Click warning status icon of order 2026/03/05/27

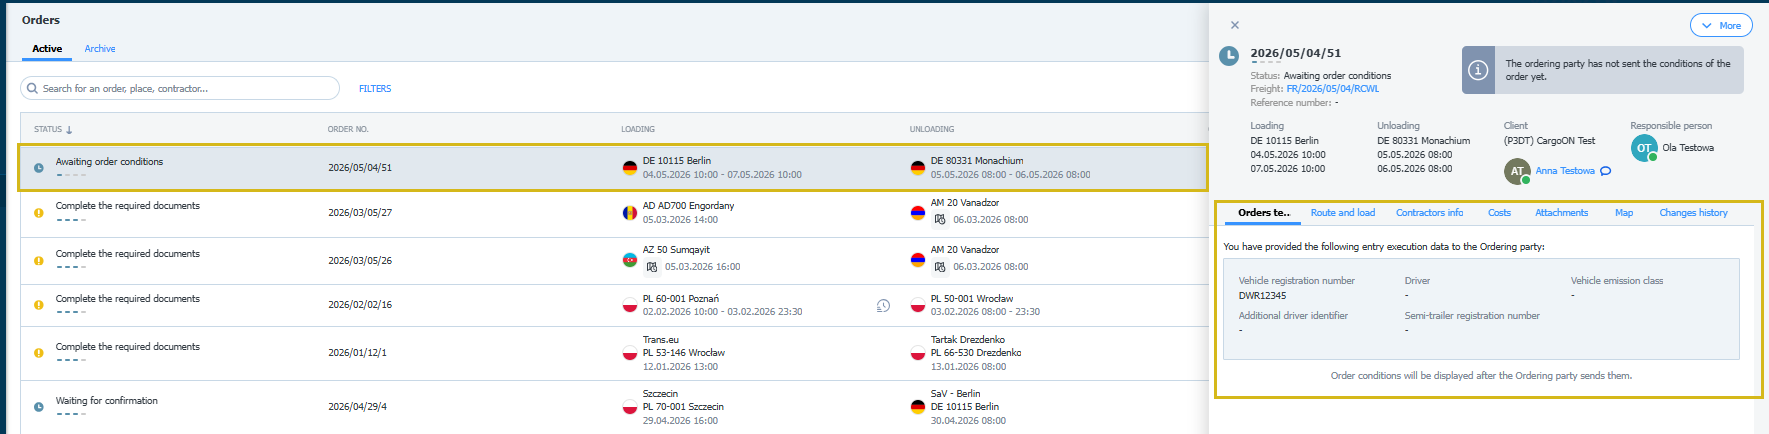39,213
